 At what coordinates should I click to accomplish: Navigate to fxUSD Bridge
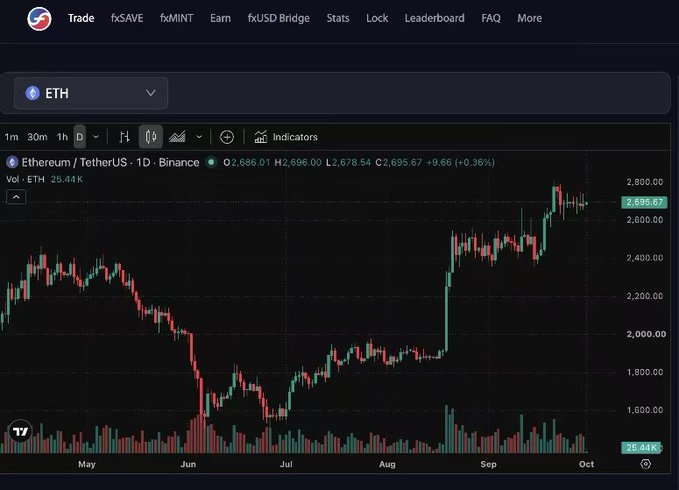pos(278,18)
